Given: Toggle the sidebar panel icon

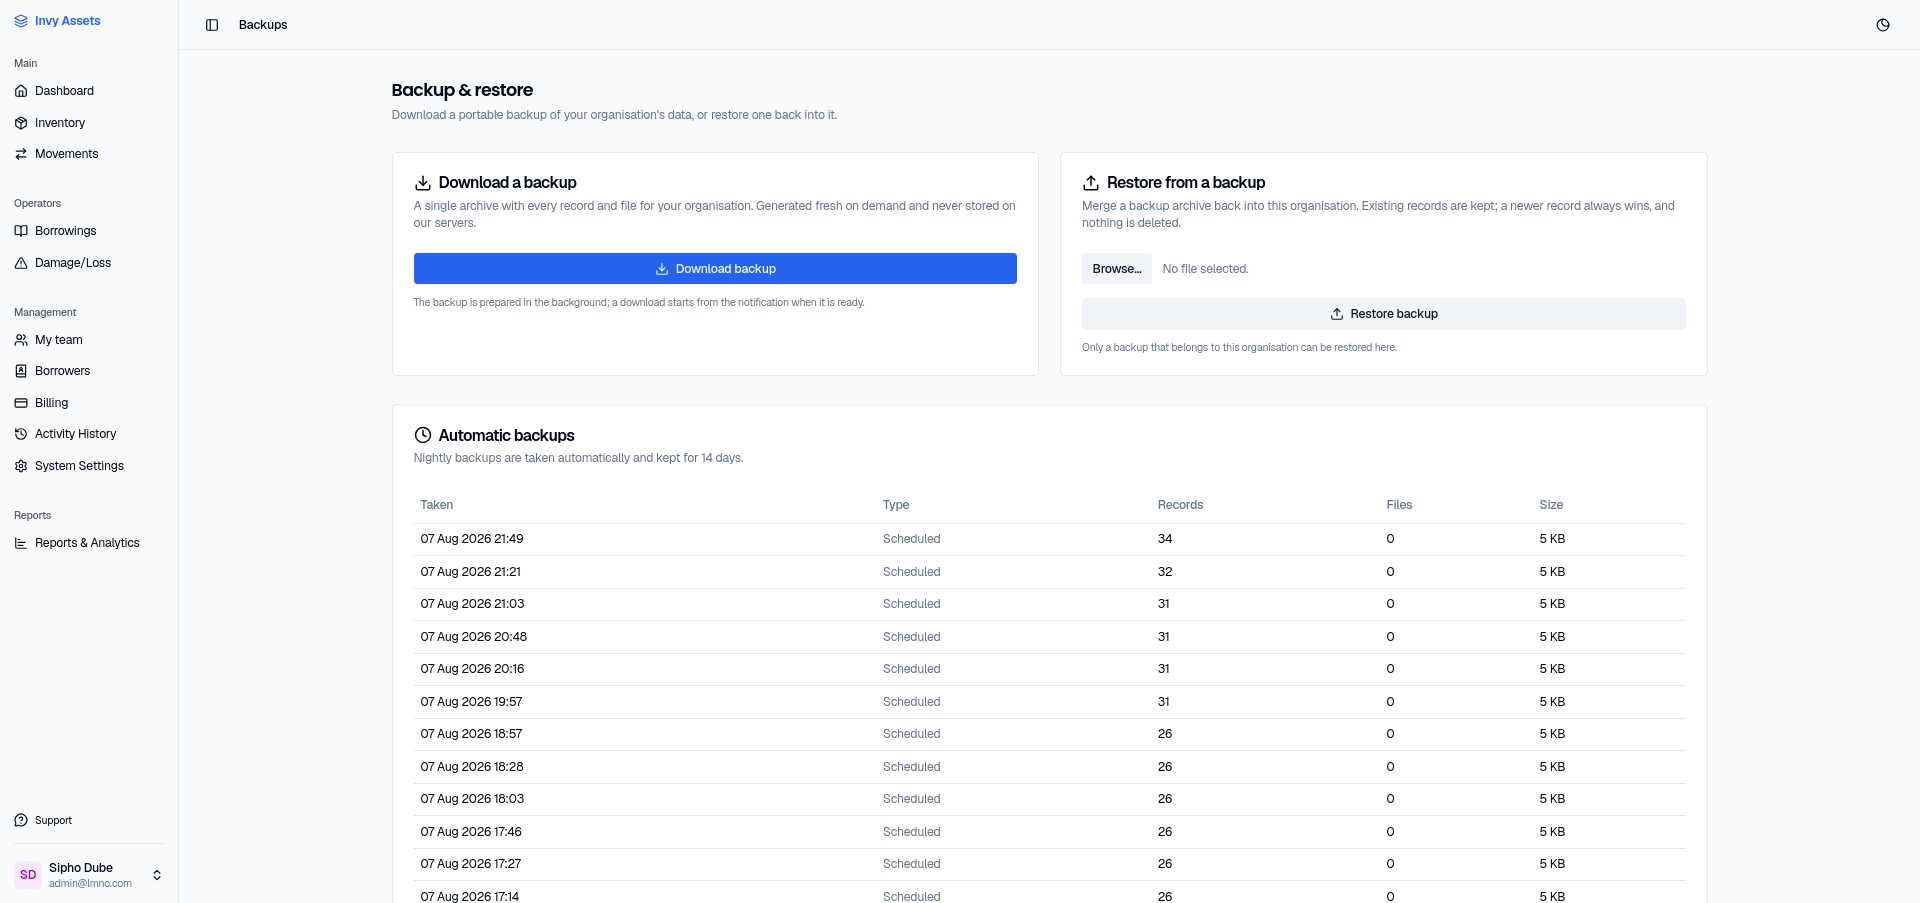Looking at the screenshot, I should (212, 25).
